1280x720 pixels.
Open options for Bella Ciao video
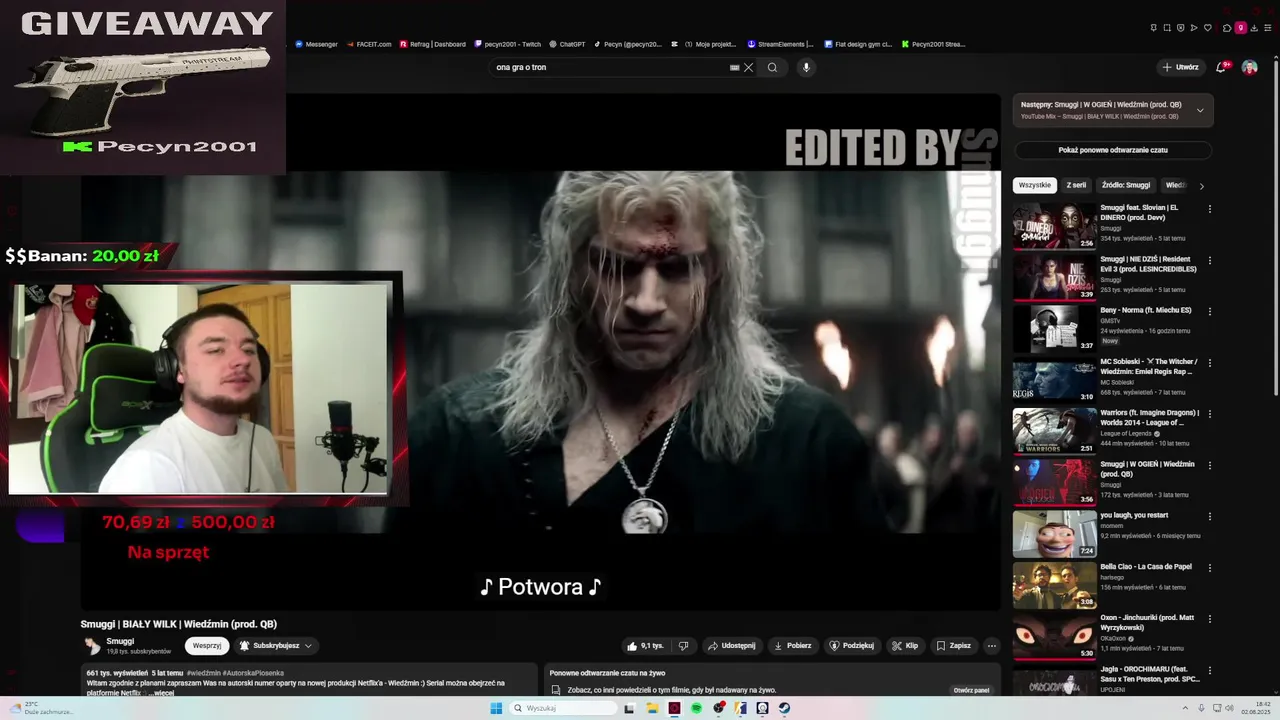click(1209, 568)
